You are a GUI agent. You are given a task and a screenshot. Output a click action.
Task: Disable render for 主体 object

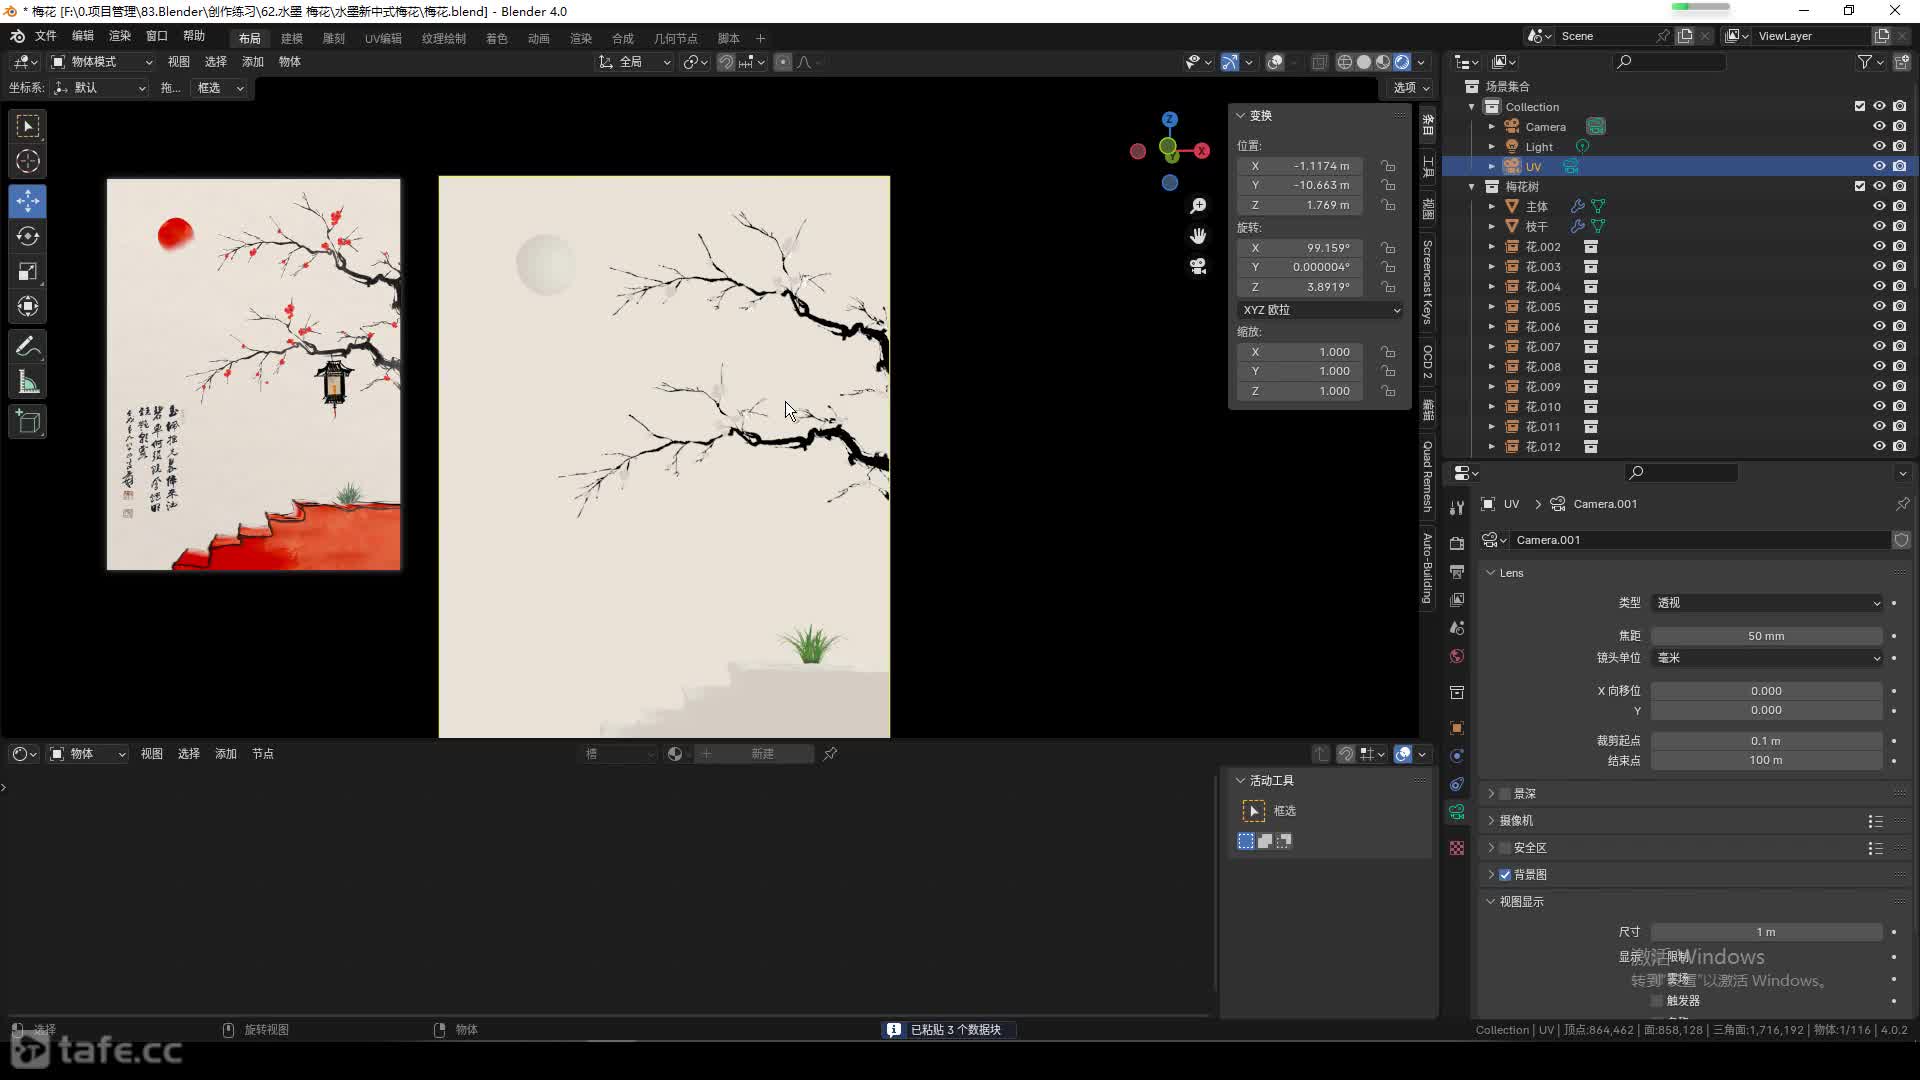(x=1899, y=207)
